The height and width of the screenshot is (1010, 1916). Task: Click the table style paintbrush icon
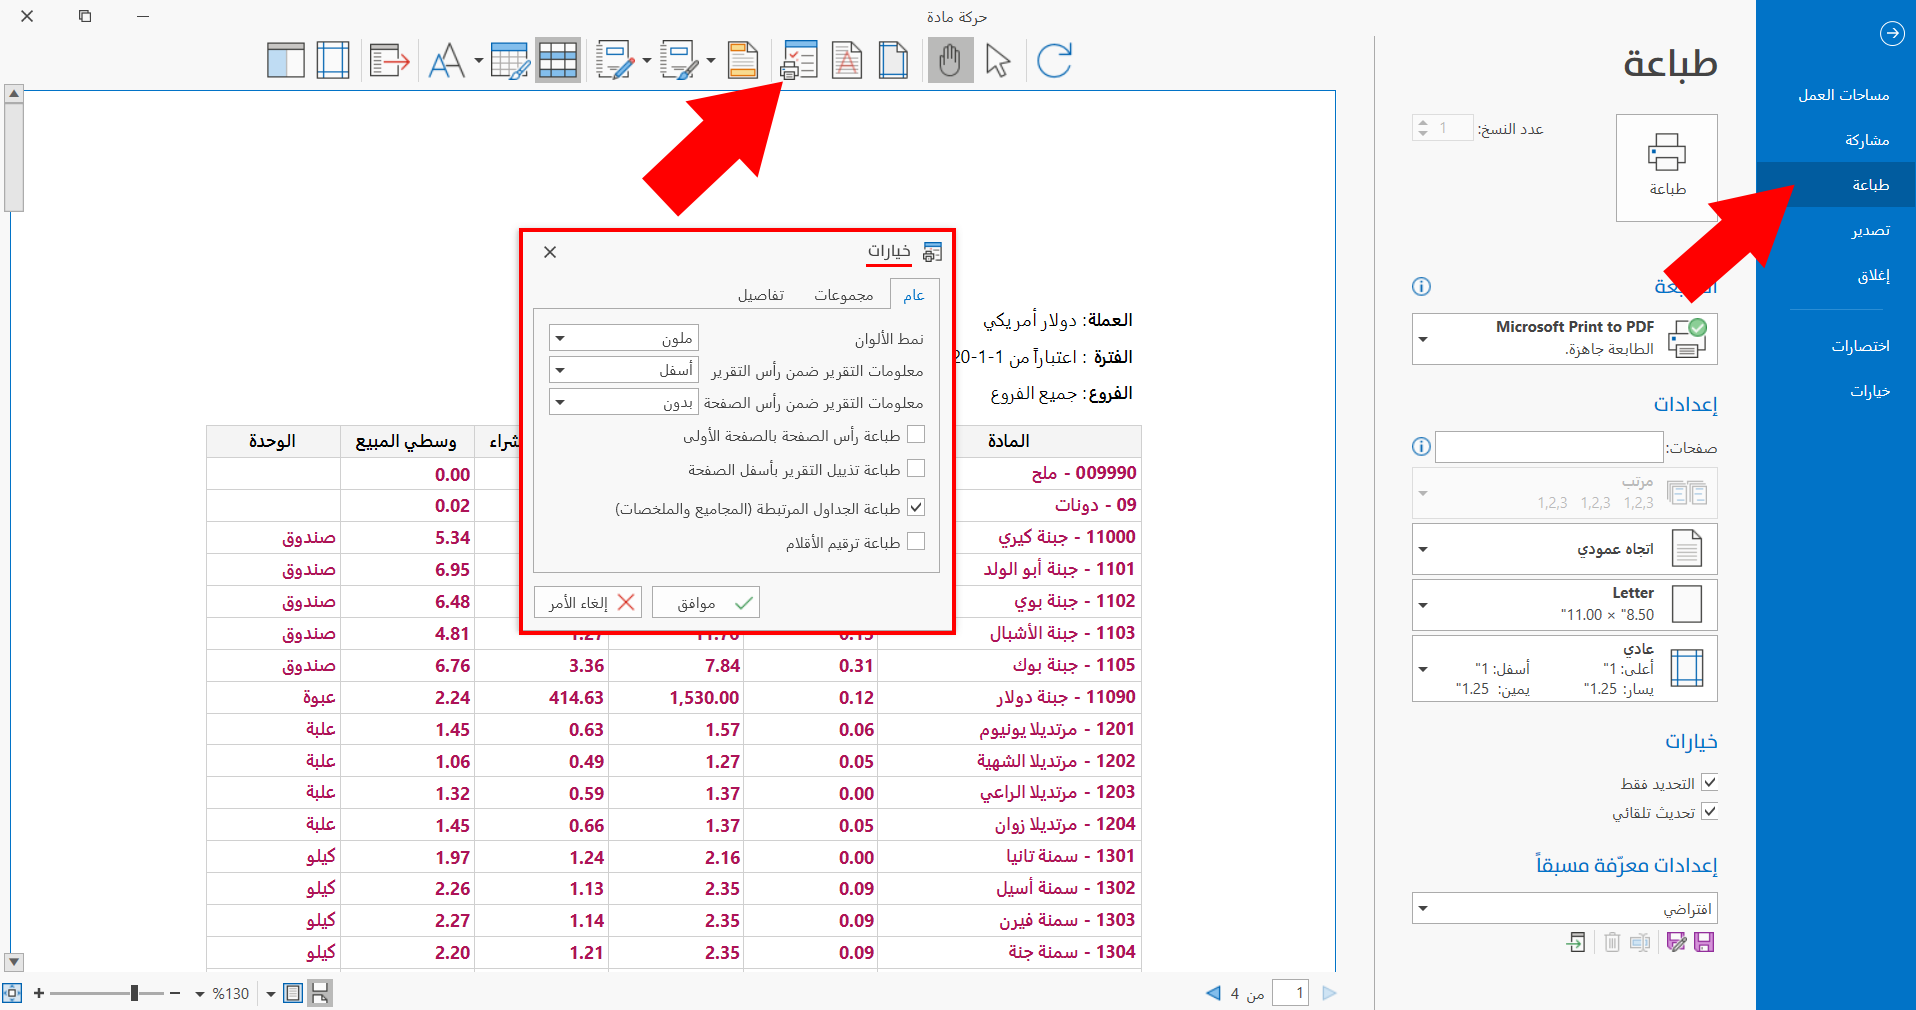pyautogui.click(x=510, y=60)
